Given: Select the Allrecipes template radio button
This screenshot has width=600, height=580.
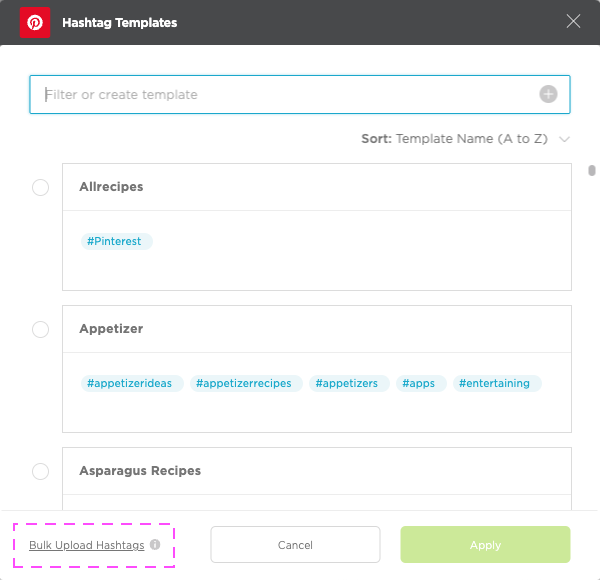Looking at the screenshot, I should pyautogui.click(x=41, y=187).
